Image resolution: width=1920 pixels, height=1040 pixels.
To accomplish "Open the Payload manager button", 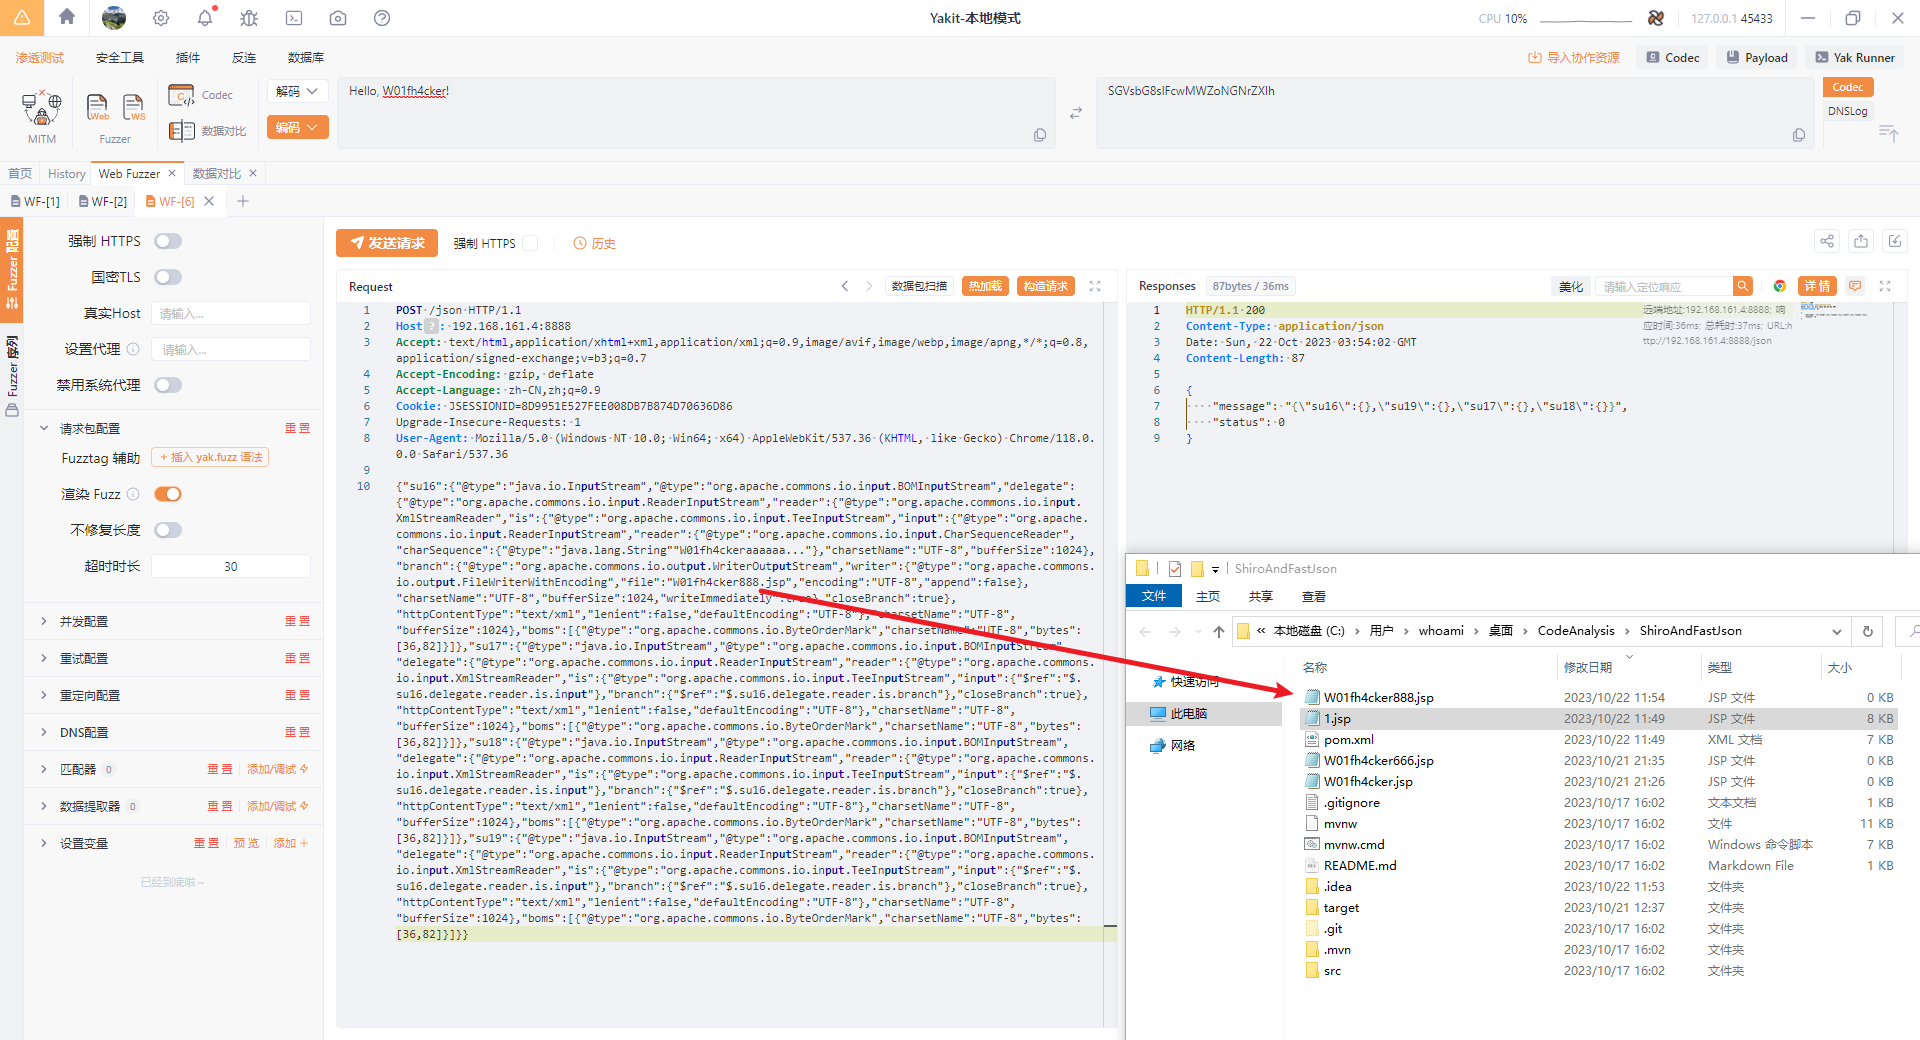I will click(1757, 58).
